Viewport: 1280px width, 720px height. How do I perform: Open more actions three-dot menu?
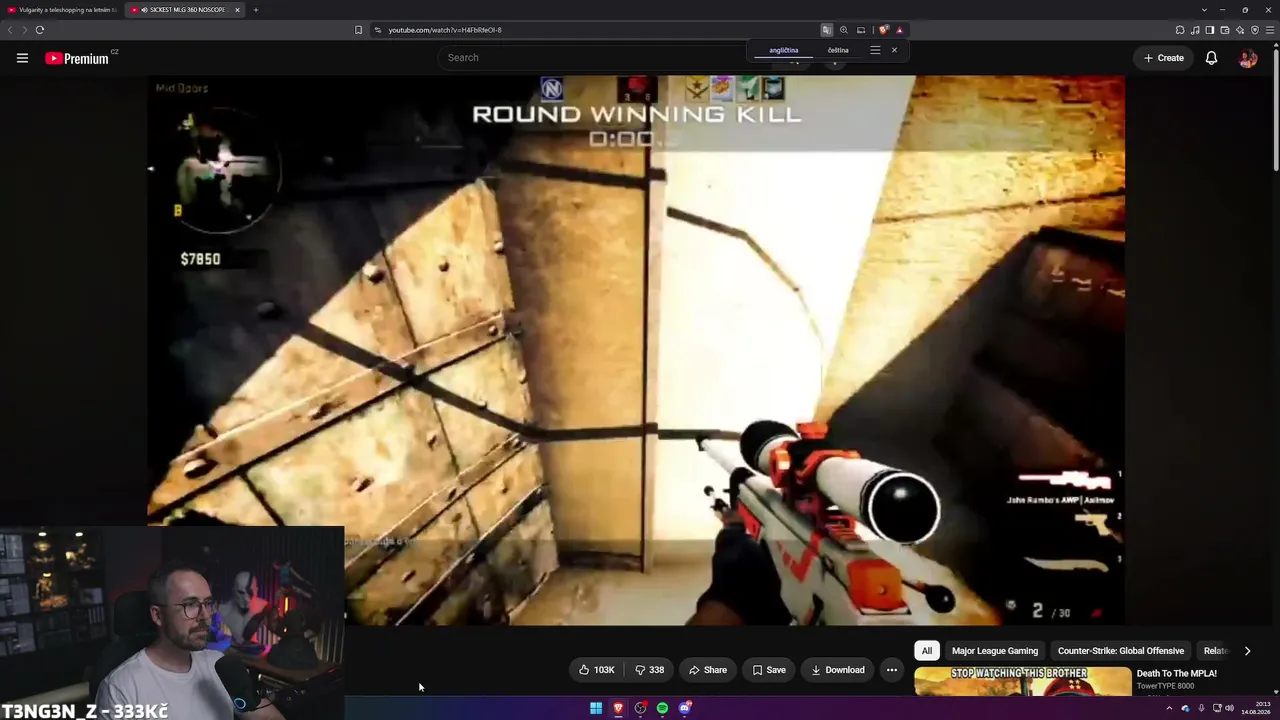pos(892,670)
